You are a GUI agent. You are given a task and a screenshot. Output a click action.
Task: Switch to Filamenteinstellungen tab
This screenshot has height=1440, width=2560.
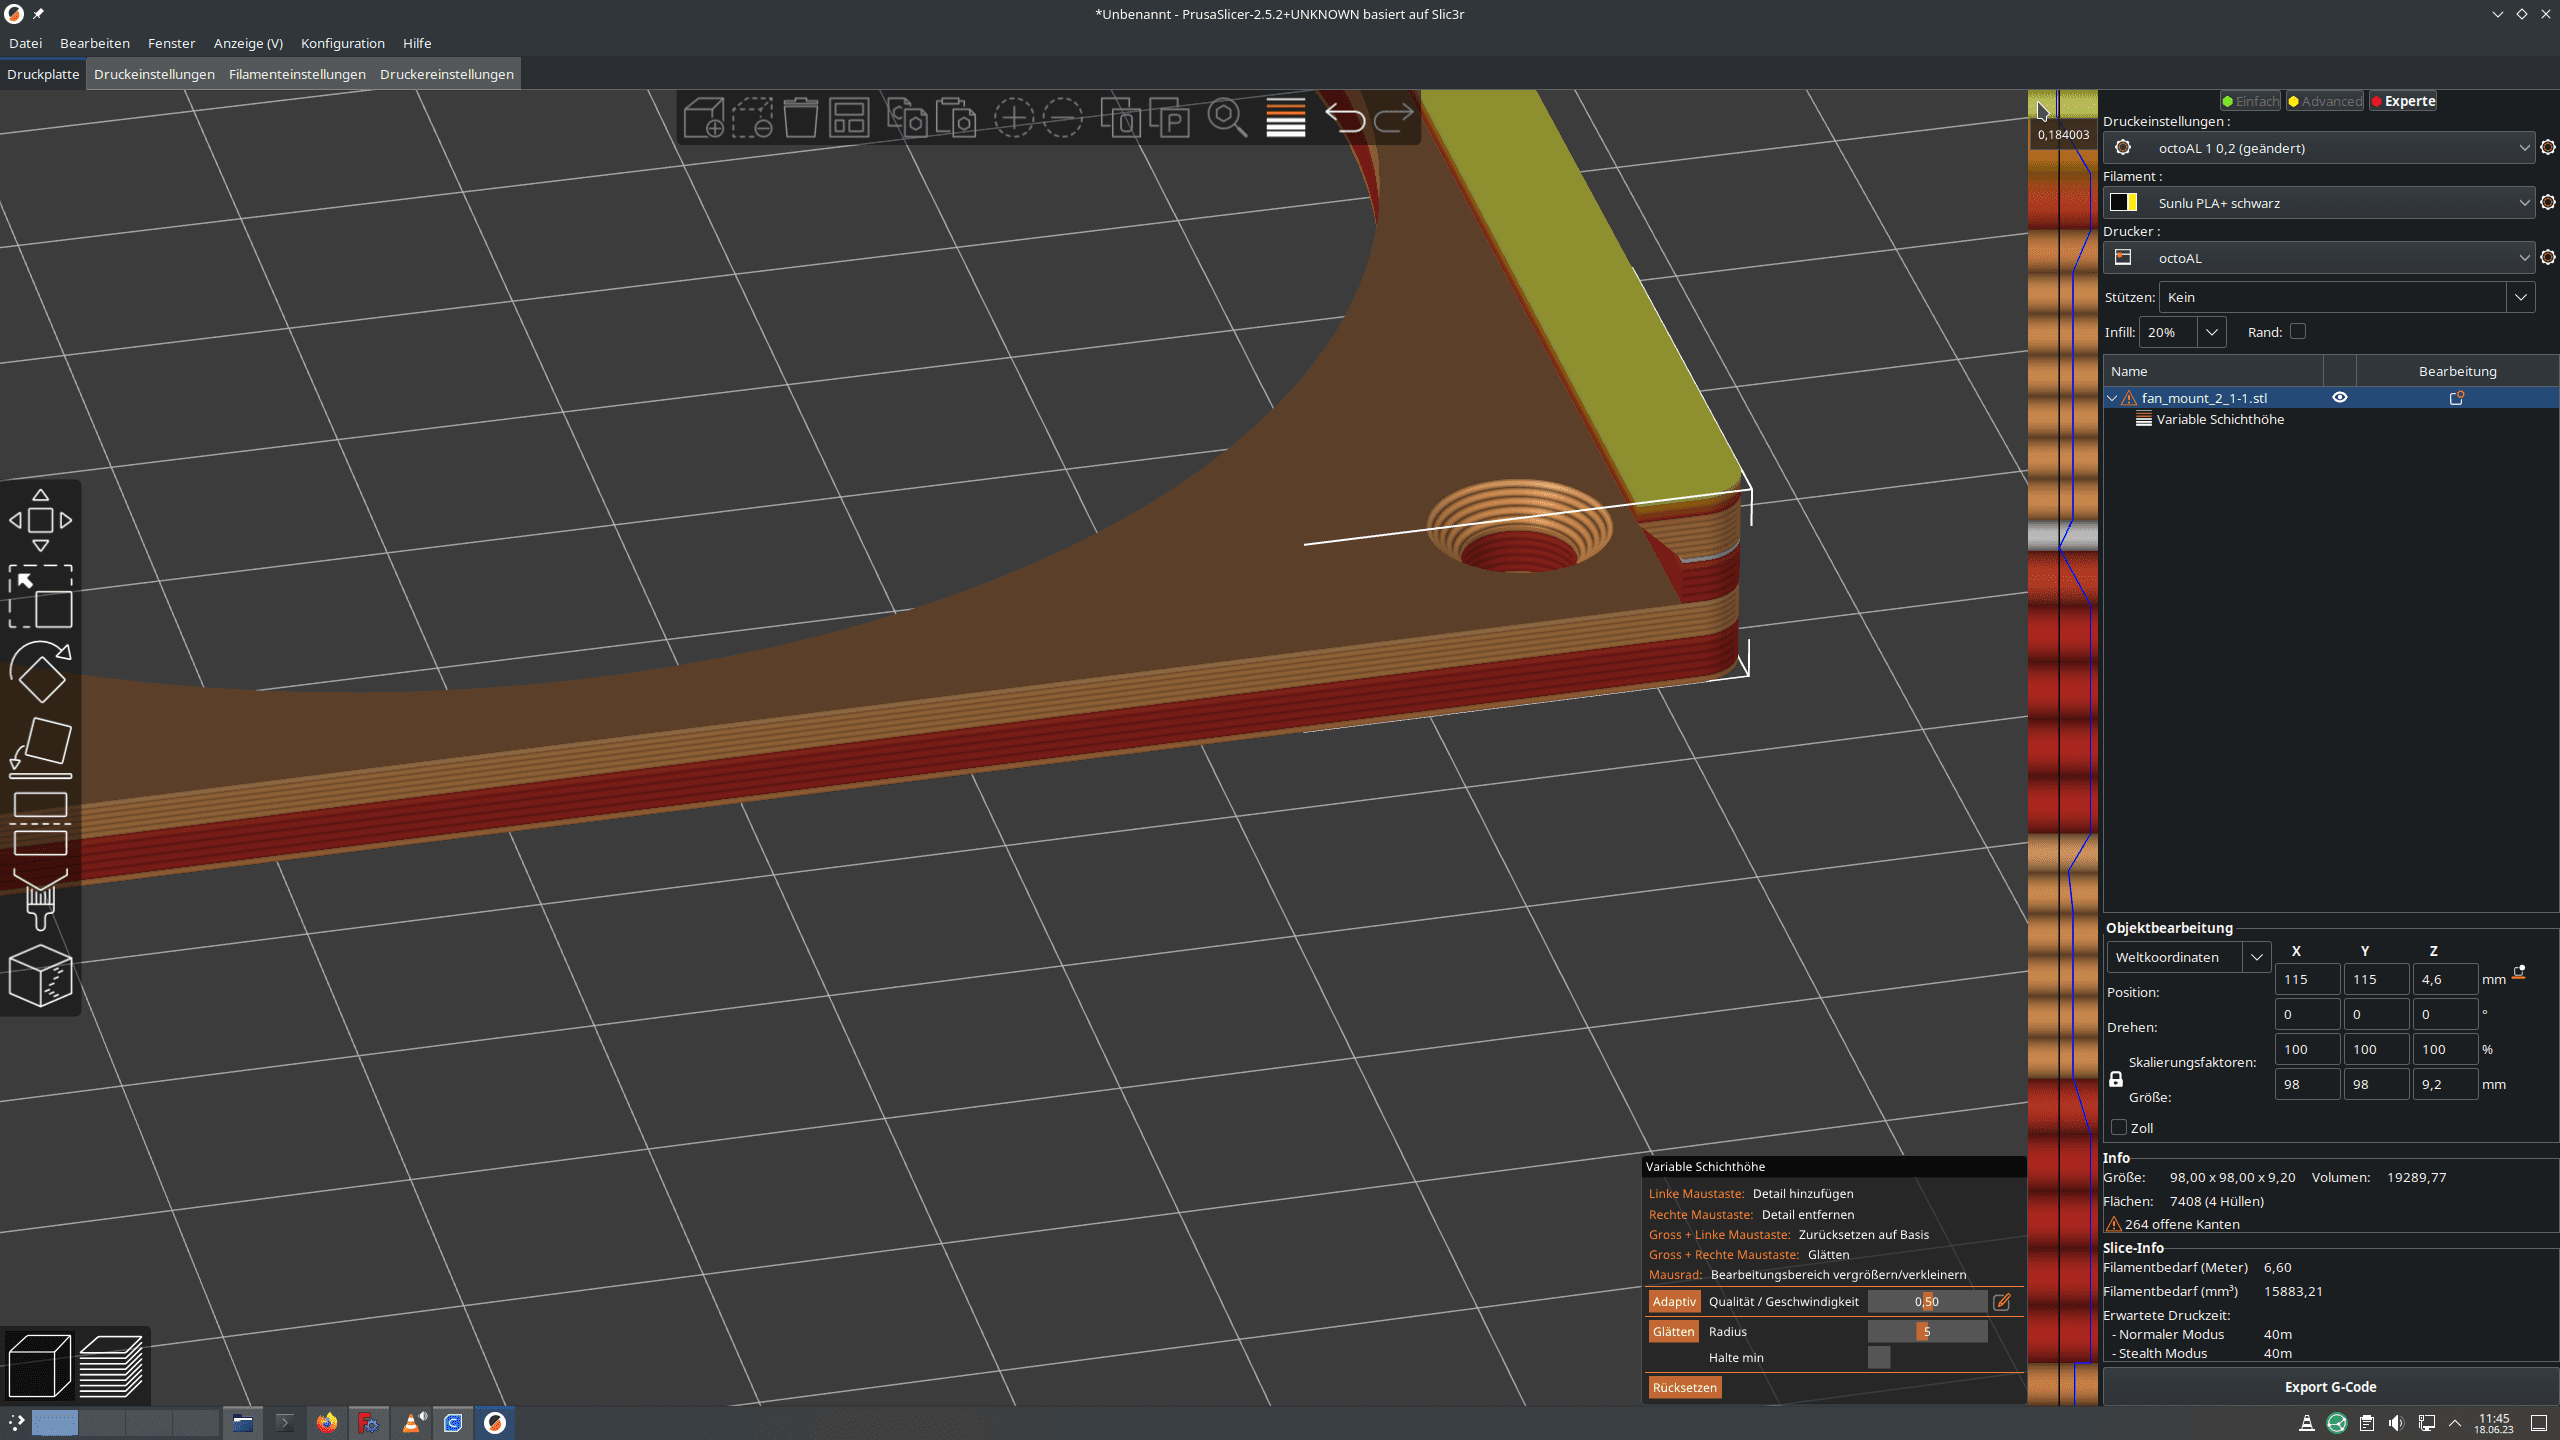pyautogui.click(x=297, y=74)
